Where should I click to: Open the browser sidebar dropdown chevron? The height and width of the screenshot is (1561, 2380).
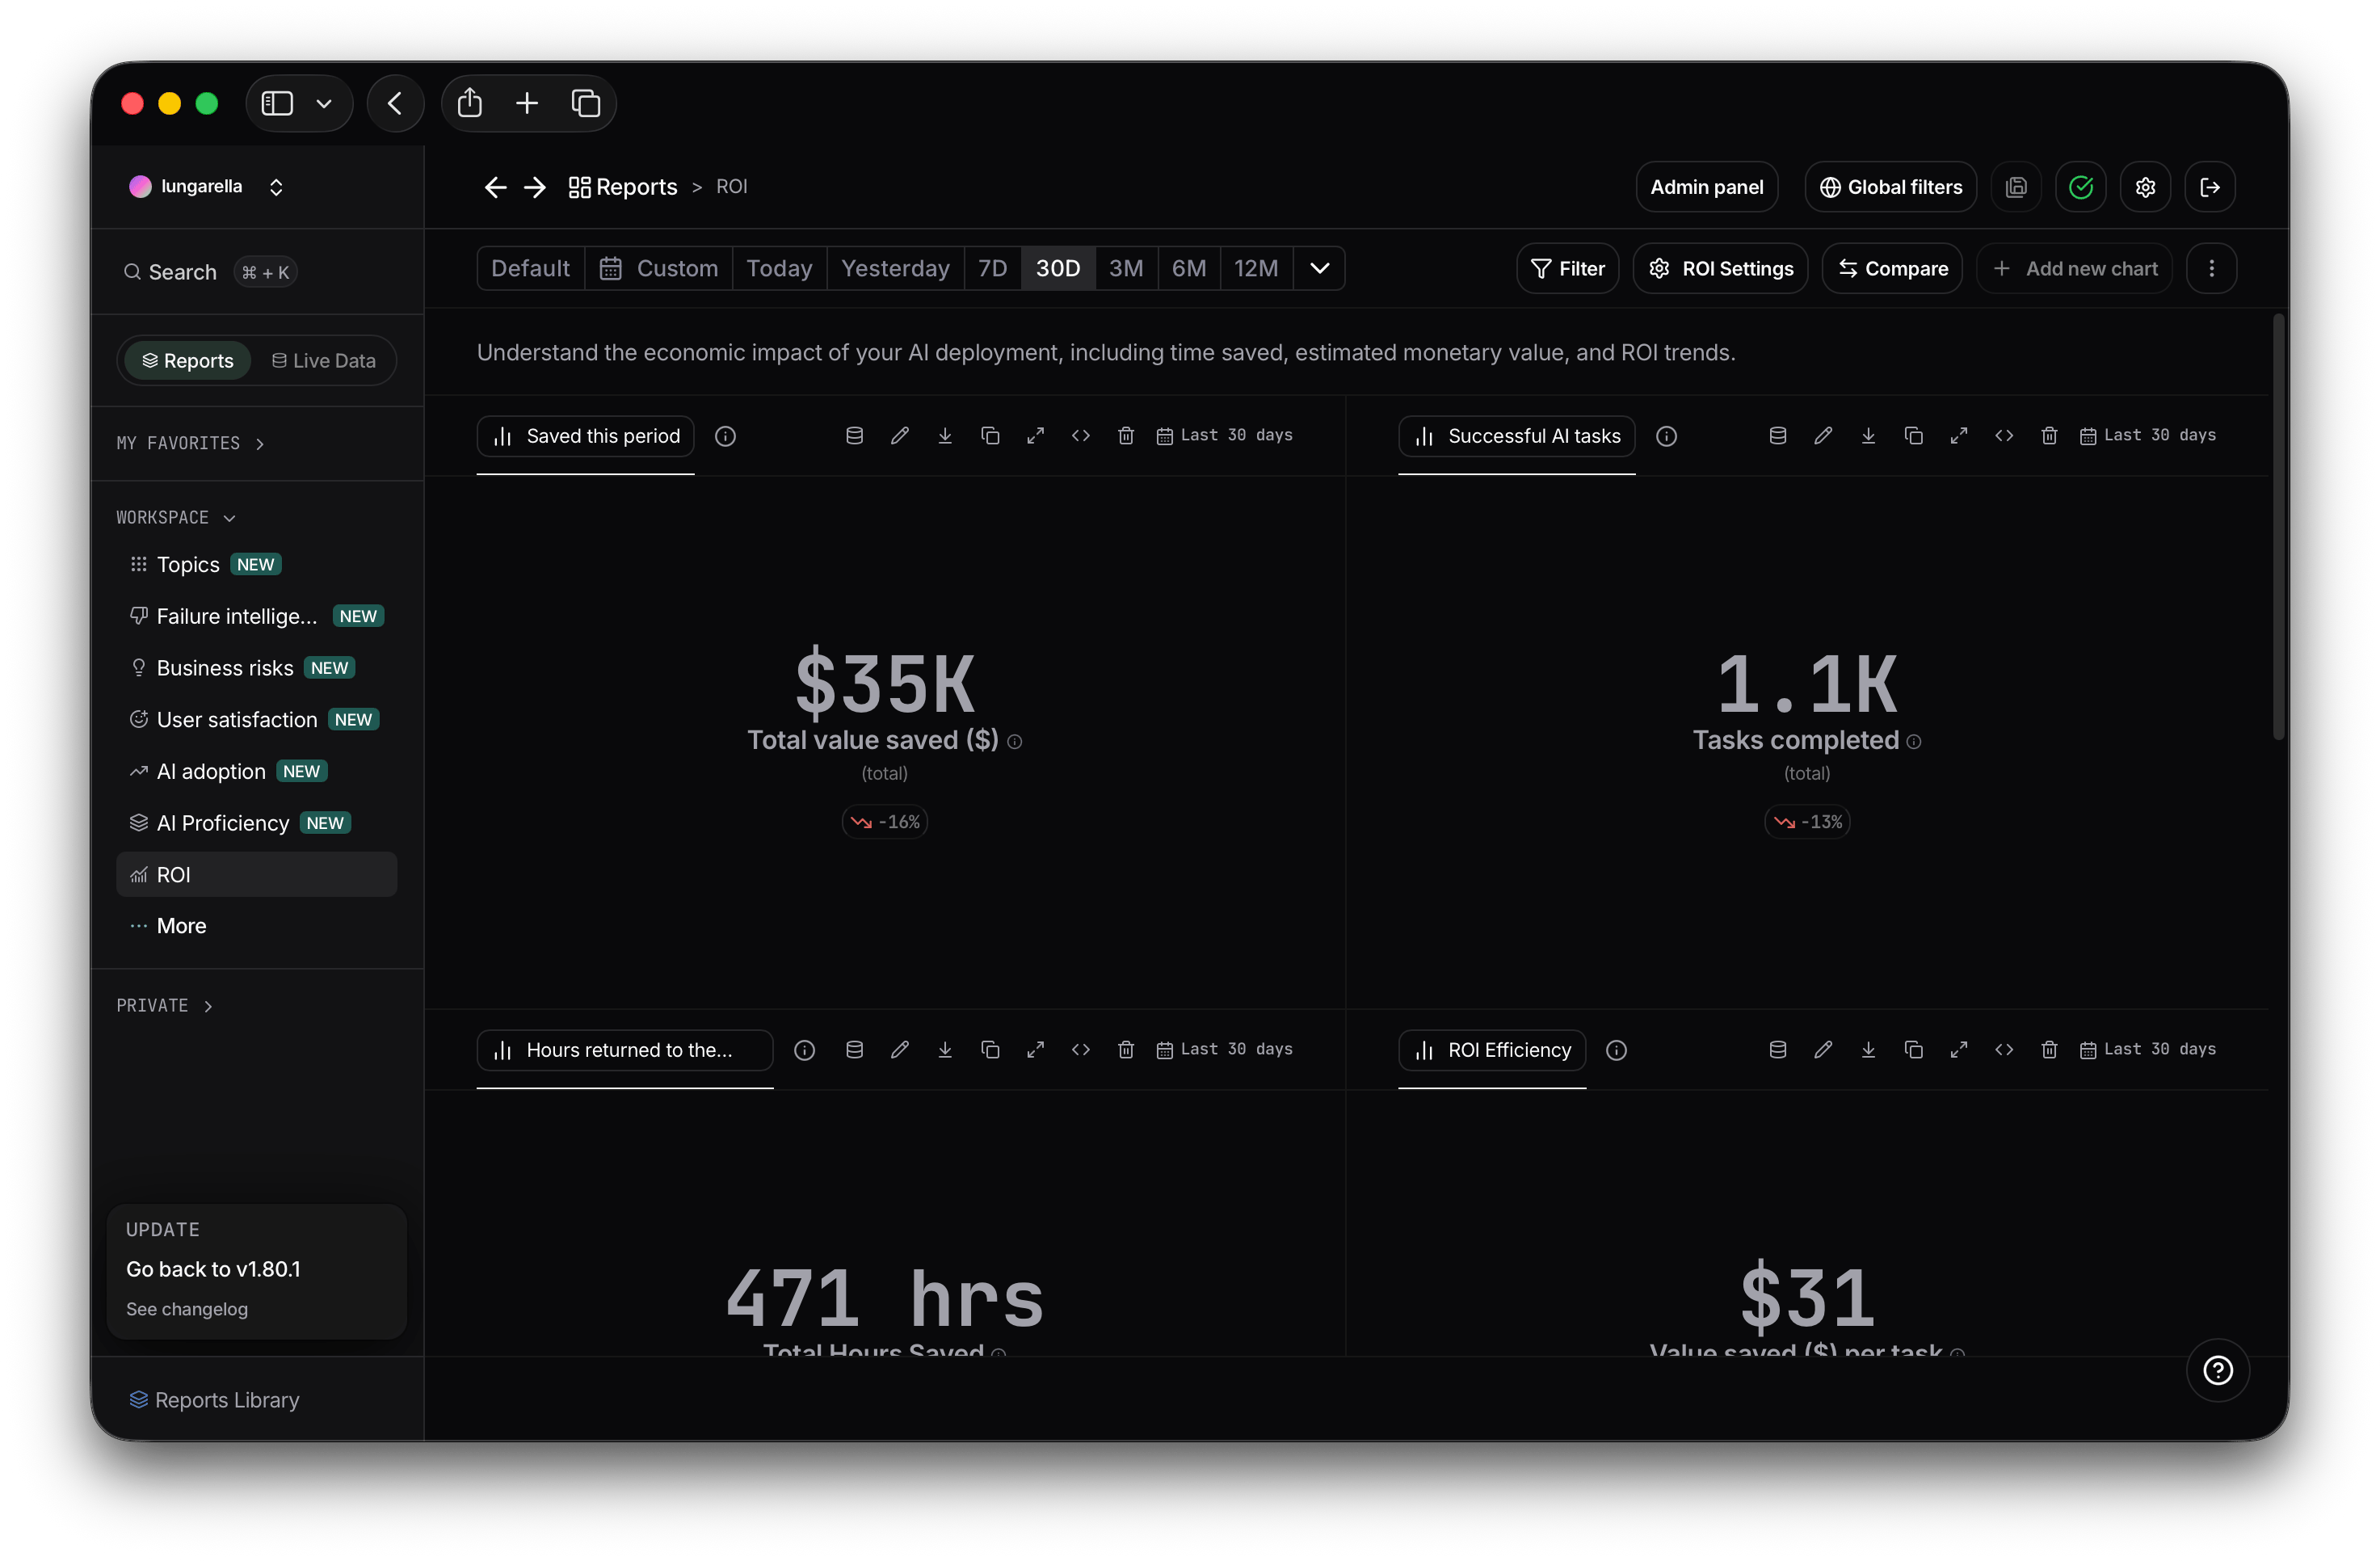(x=324, y=103)
